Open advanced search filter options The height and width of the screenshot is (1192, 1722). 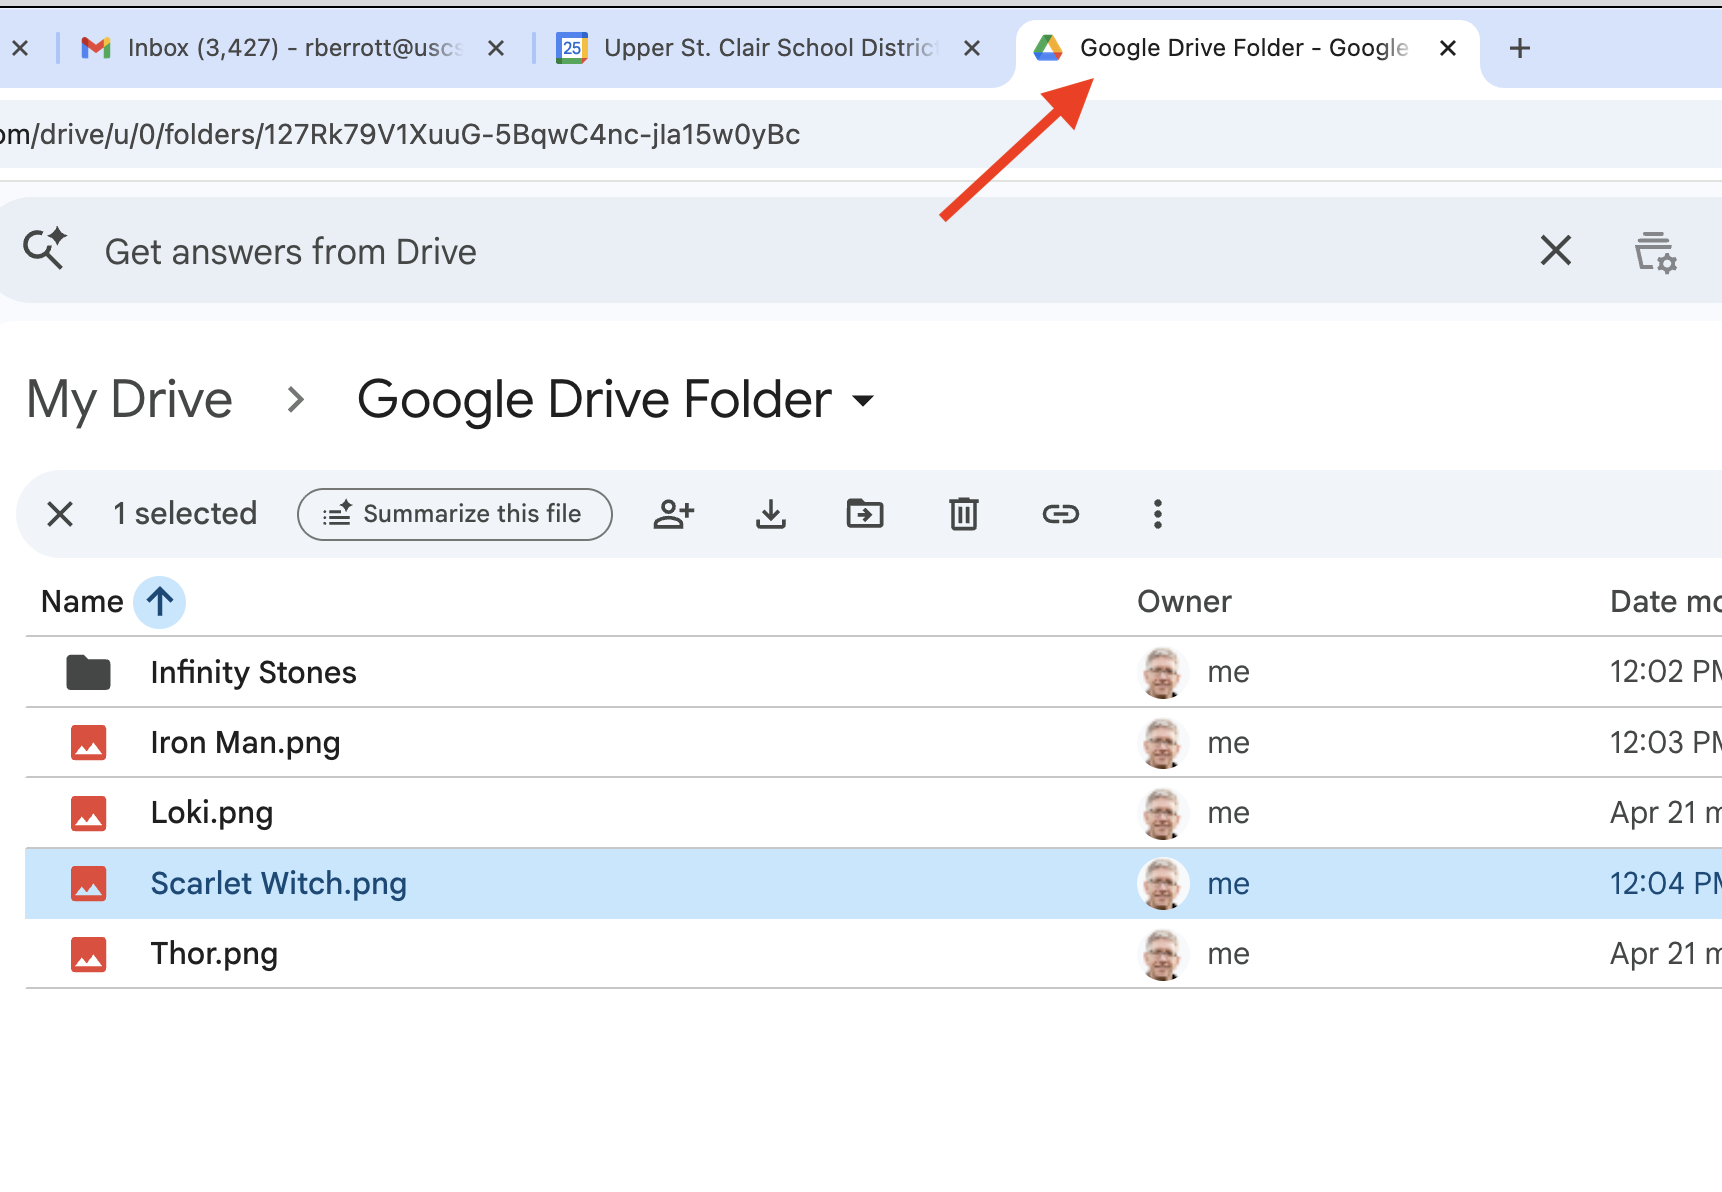(x=1655, y=252)
